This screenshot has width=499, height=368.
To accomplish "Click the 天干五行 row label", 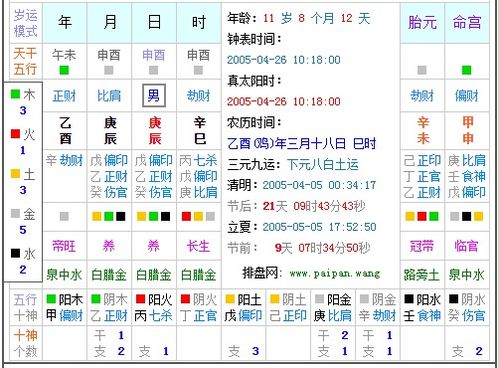I will (25, 61).
